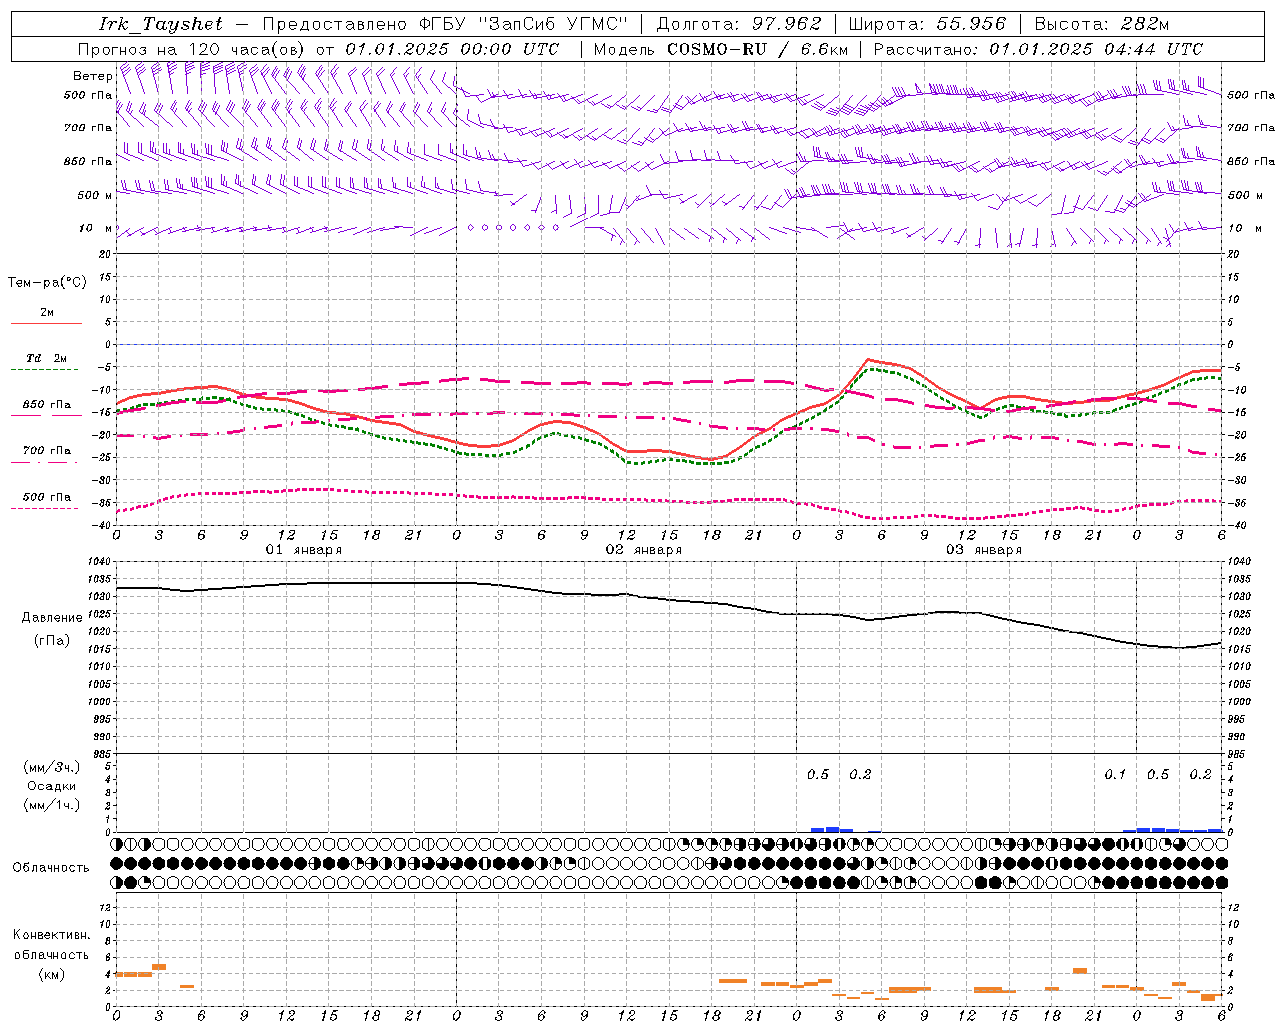The height and width of the screenshot is (1024, 1280).
Task: Click the 0.1 precipitation amount value
Action: [x=1115, y=775]
